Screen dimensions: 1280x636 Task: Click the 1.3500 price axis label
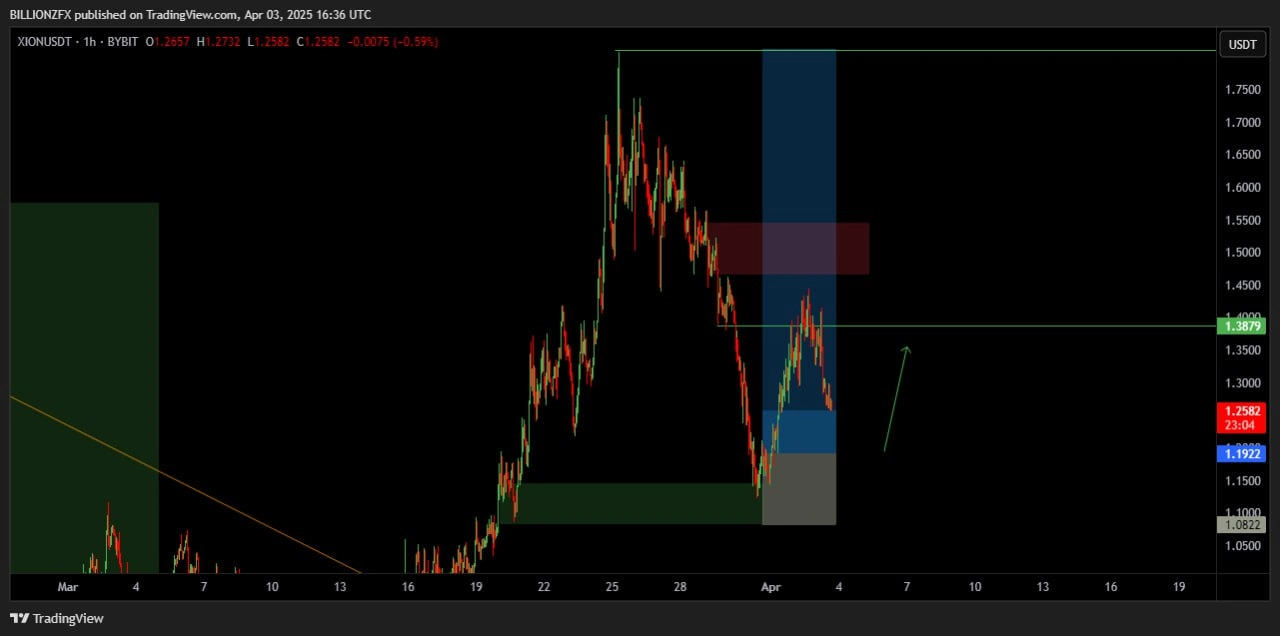[x=1242, y=350]
